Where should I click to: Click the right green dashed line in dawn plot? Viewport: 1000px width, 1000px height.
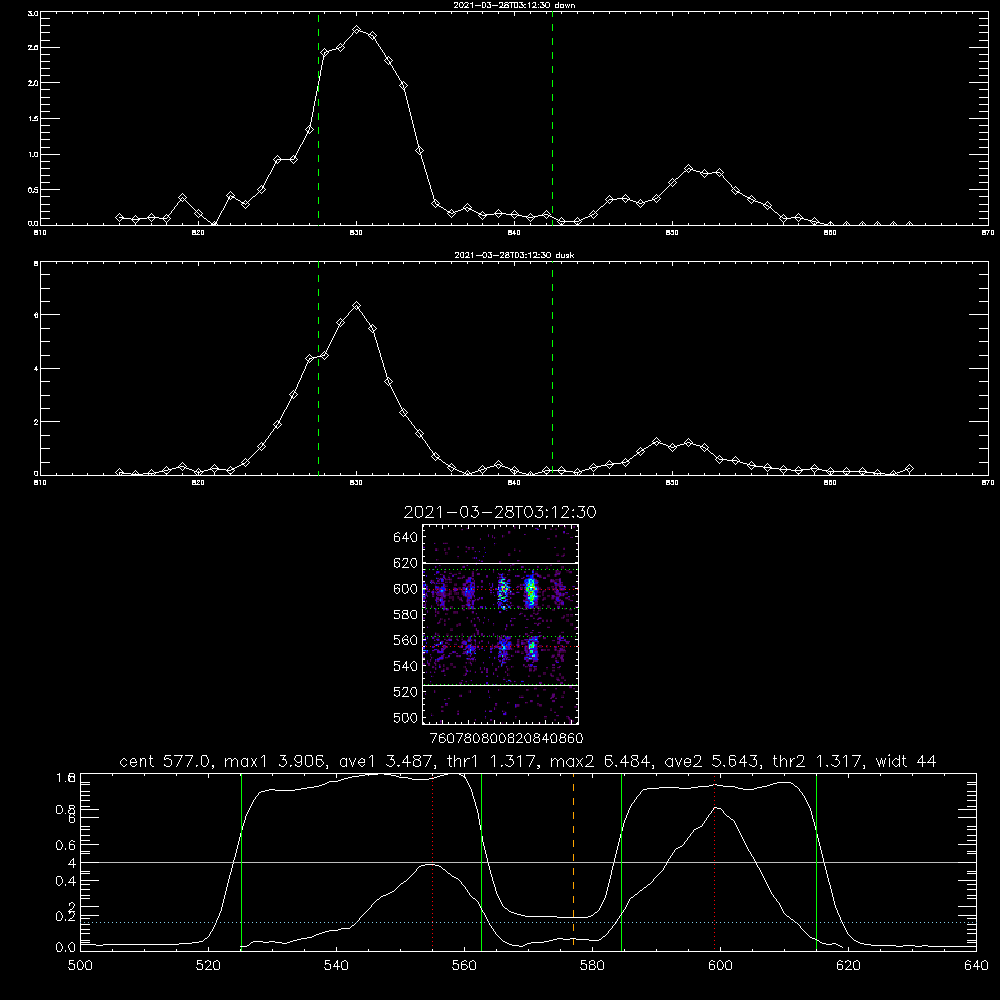pyautogui.click(x=552, y=118)
